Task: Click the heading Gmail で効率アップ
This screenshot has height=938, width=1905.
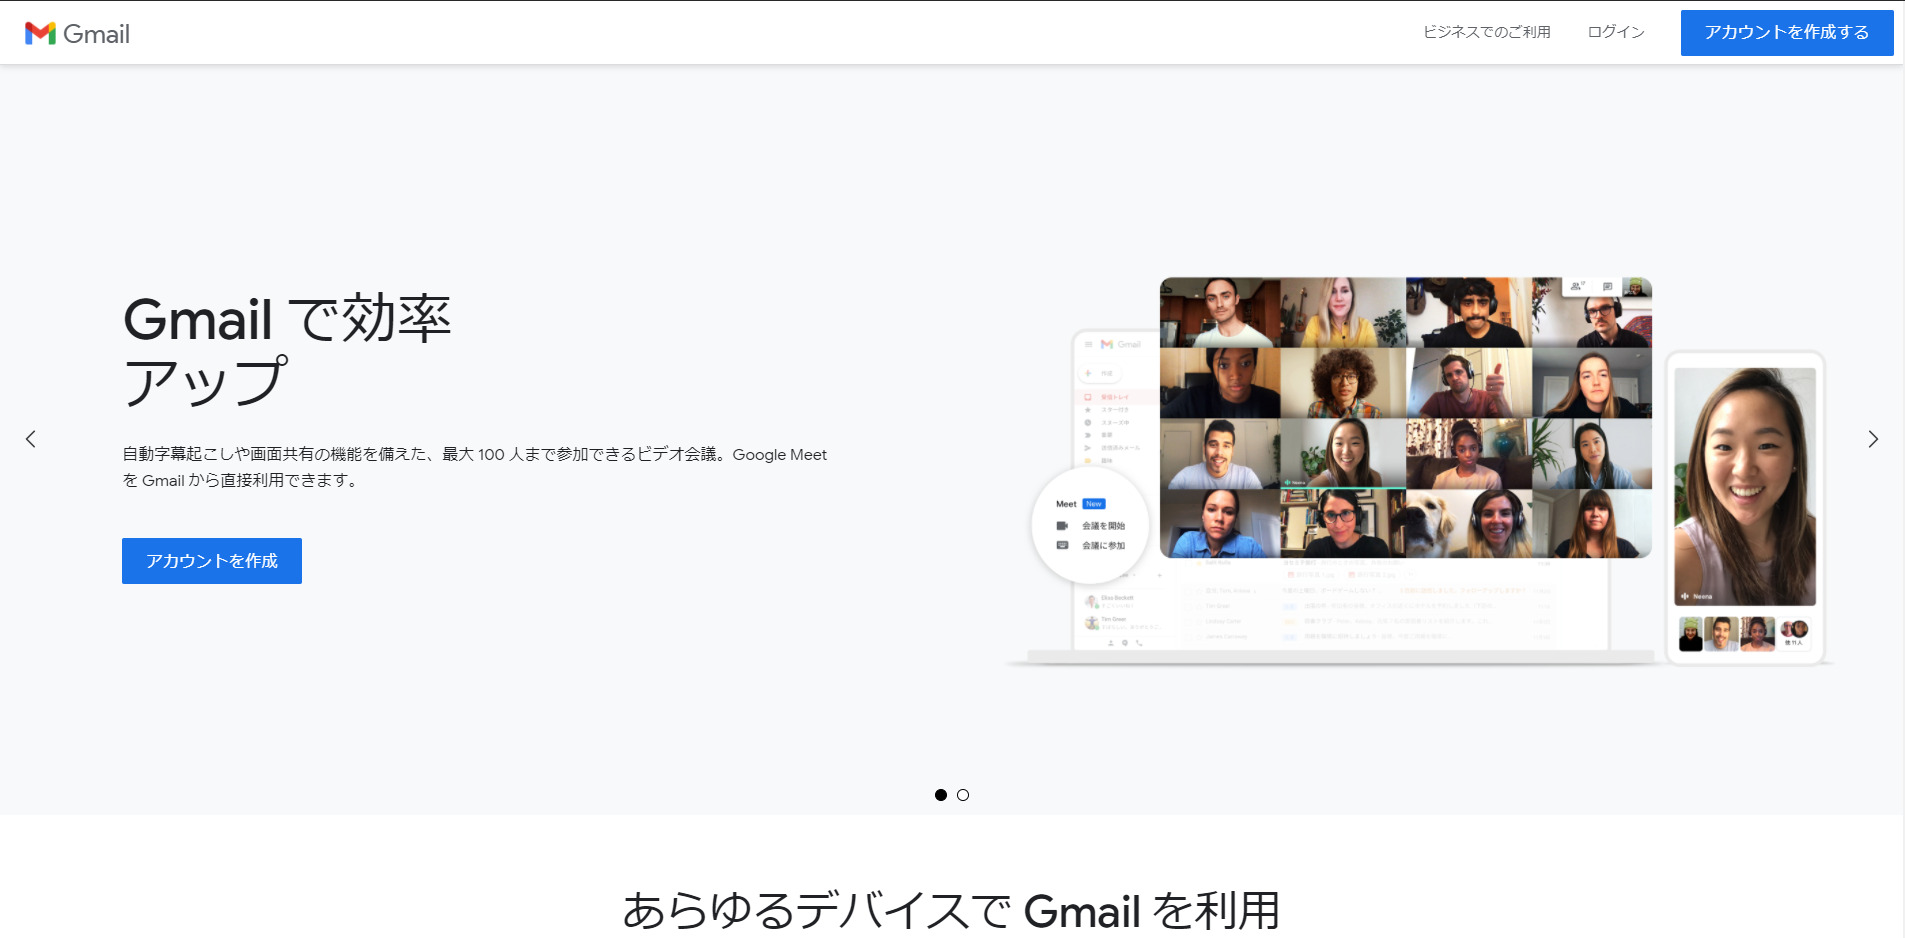Action: click(287, 350)
